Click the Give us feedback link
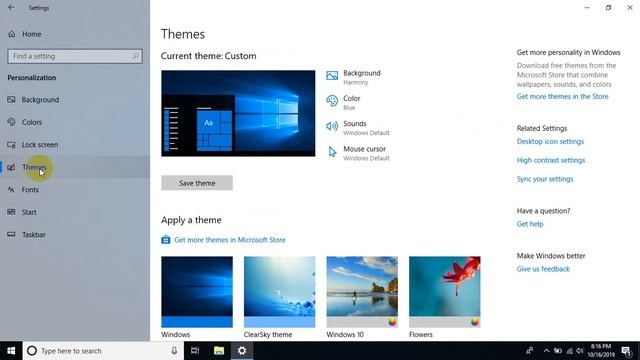640x360 pixels. pyautogui.click(x=543, y=269)
